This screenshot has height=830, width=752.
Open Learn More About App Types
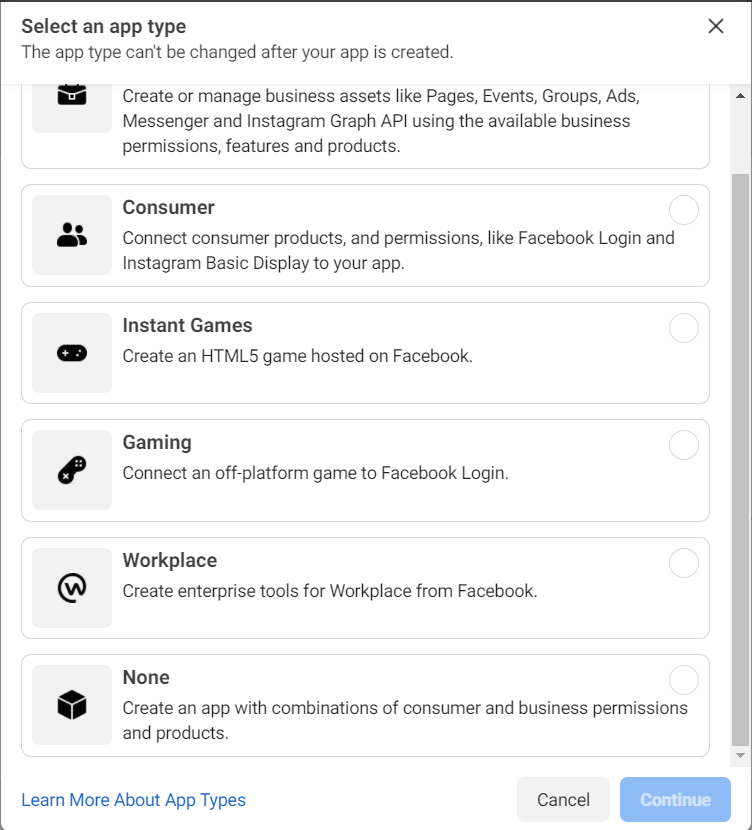[x=135, y=800]
